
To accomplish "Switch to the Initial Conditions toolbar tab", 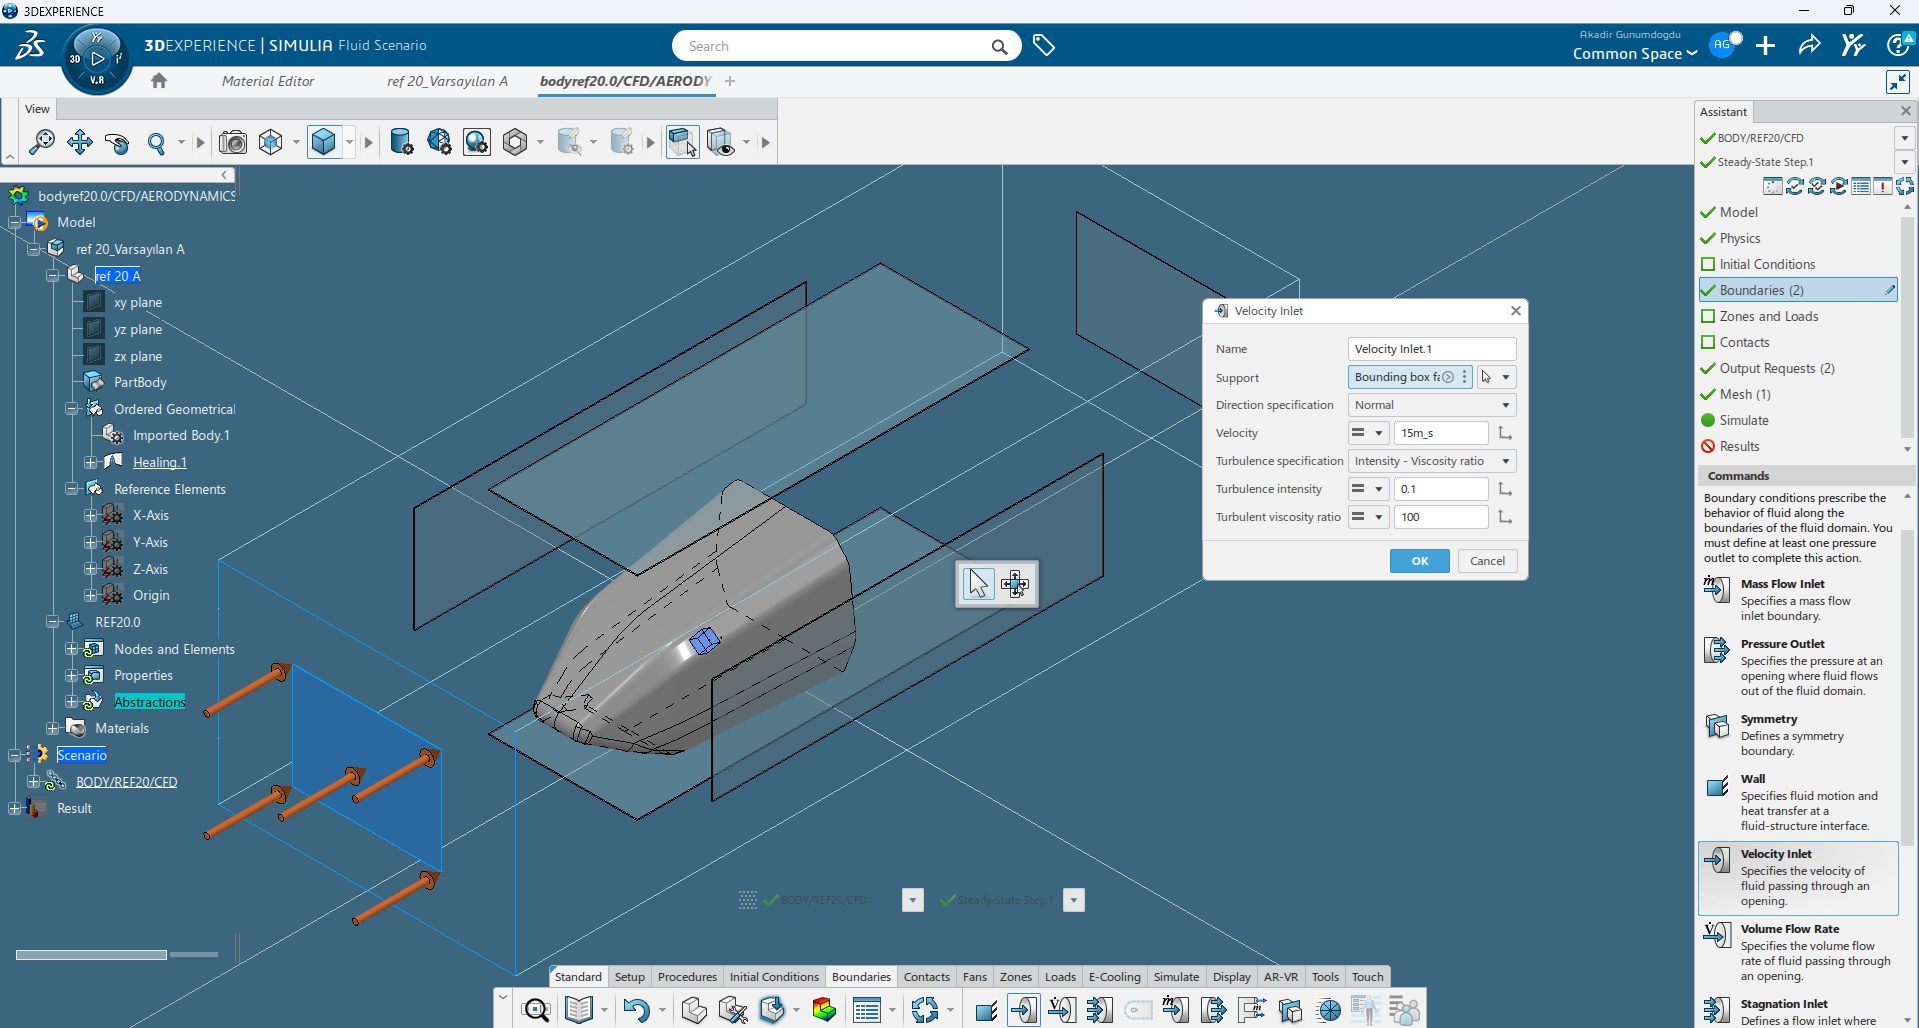I will click(774, 977).
